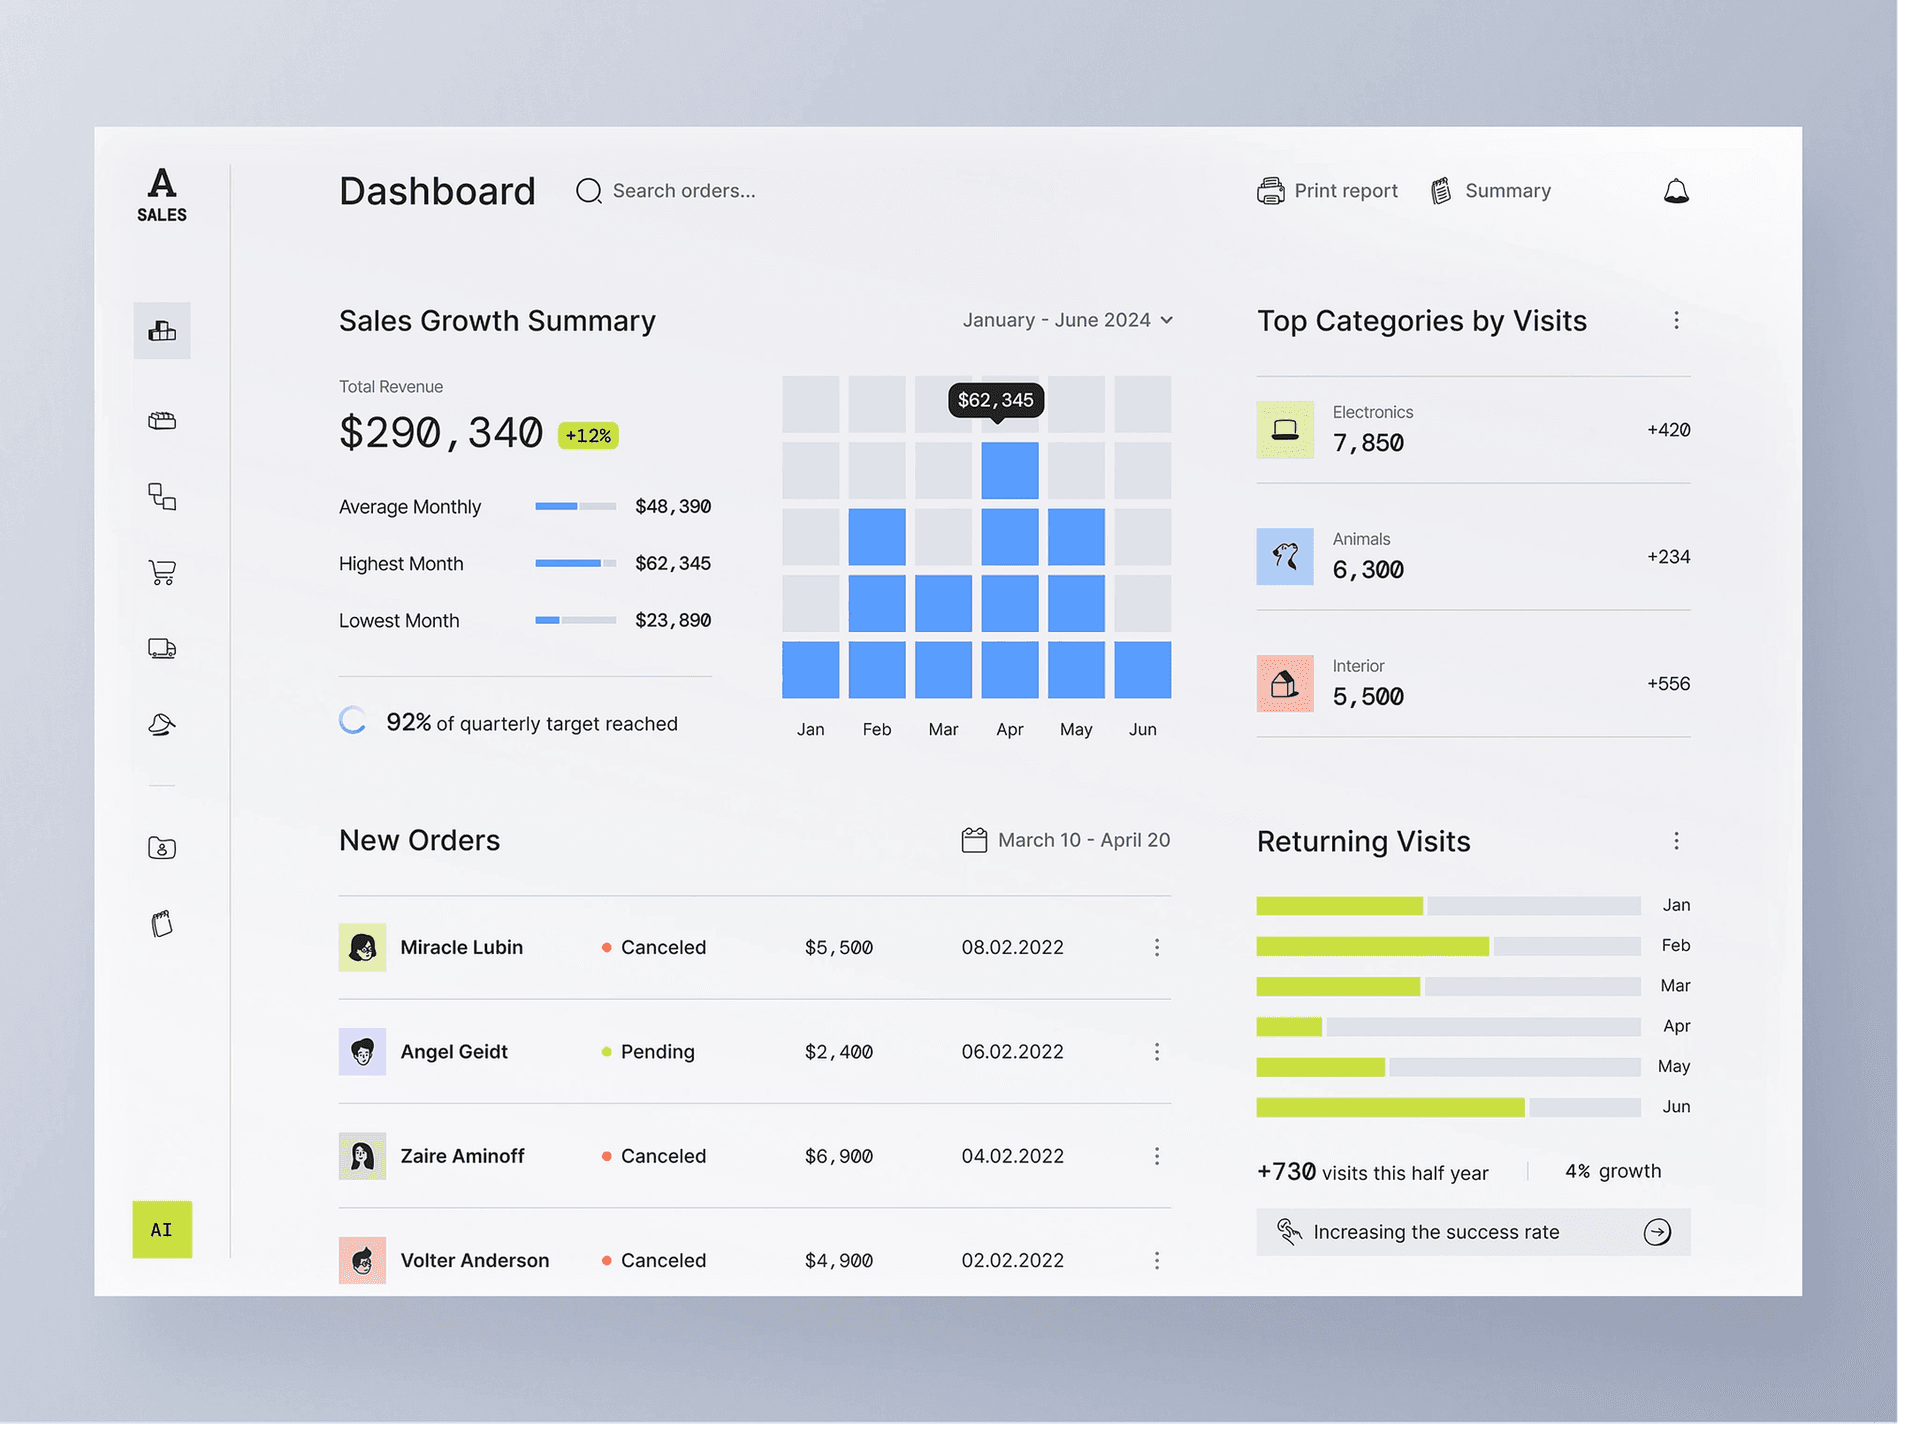Click the Highest Month progress bar
This screenshot has width=1920, height=1446.
click(576, 563)
